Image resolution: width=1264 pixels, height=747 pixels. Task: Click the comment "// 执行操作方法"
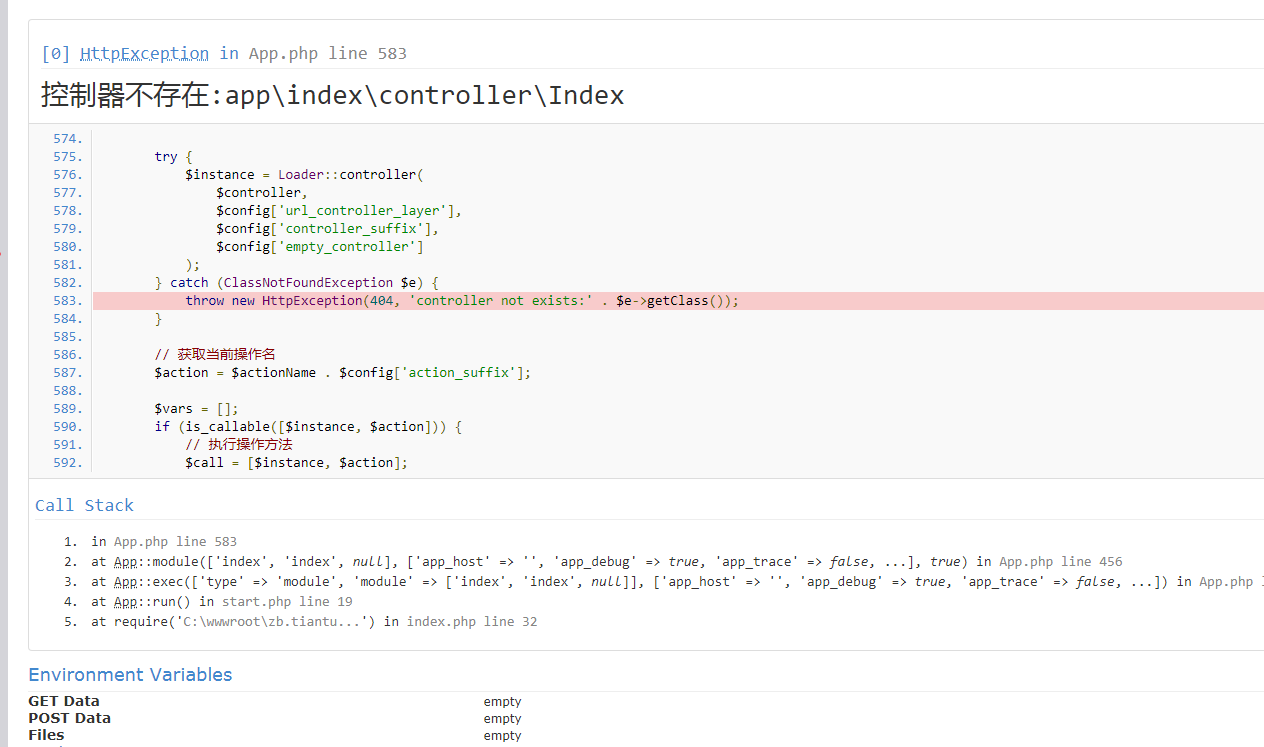pyautogui.click(x=239, y=445)
